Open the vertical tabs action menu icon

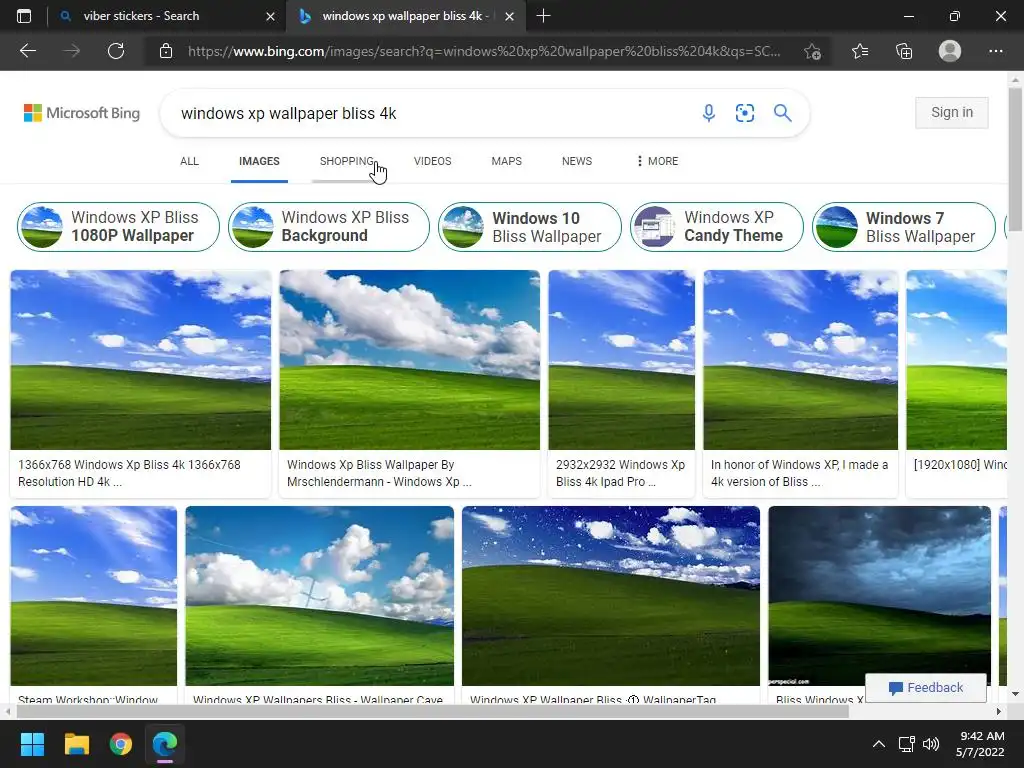coord(24,16)
